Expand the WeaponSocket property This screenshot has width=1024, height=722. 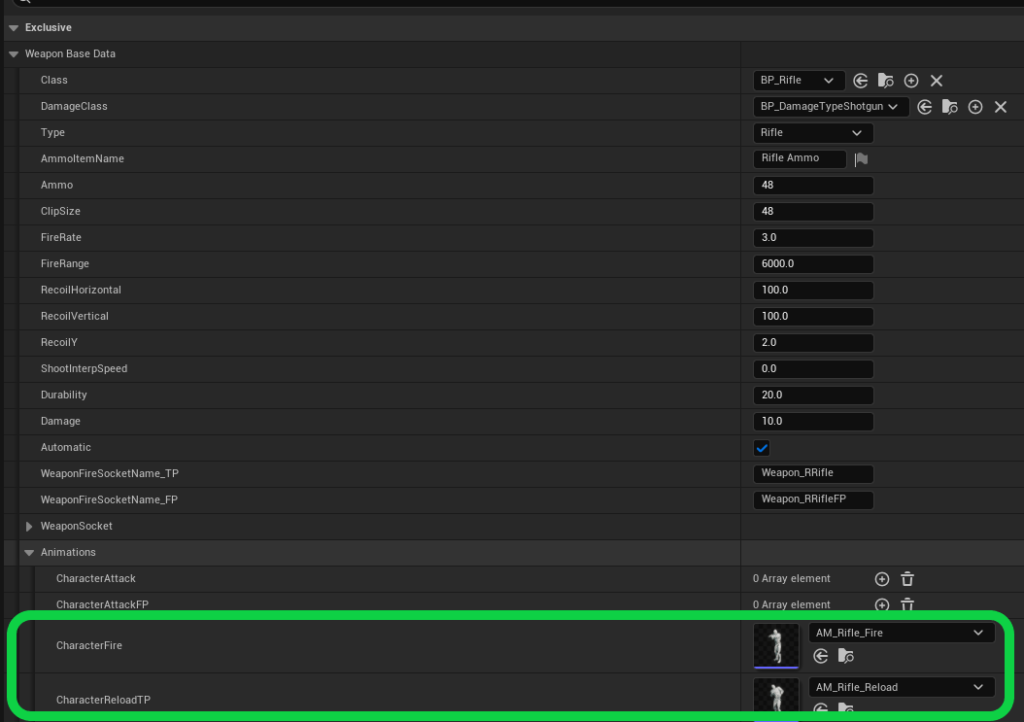29,526
